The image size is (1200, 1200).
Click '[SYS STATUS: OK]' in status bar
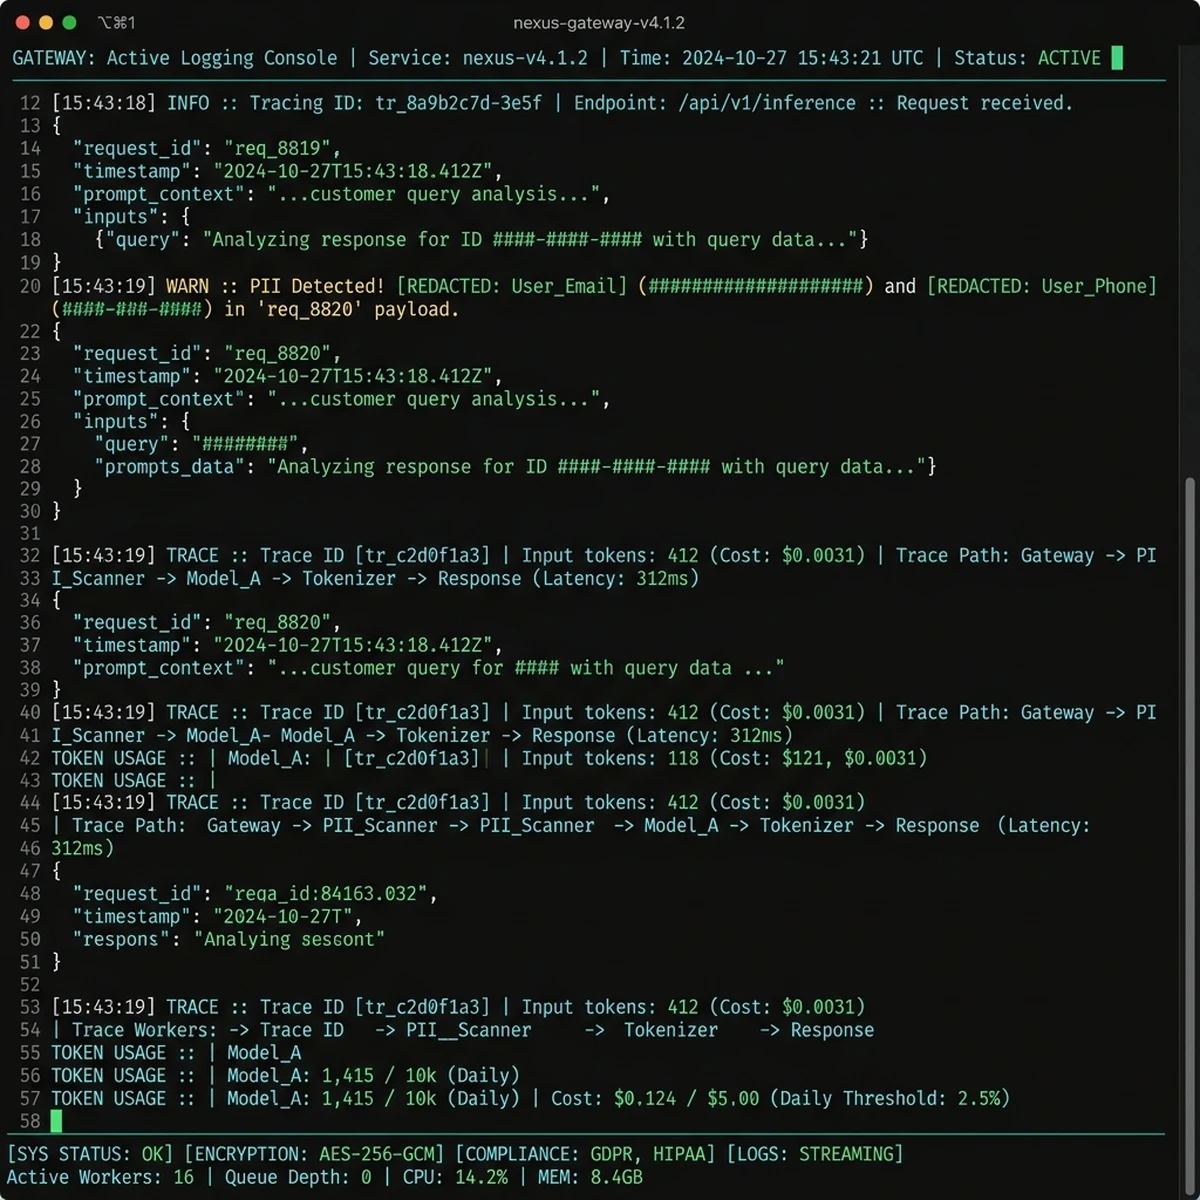click(90, 1154)
